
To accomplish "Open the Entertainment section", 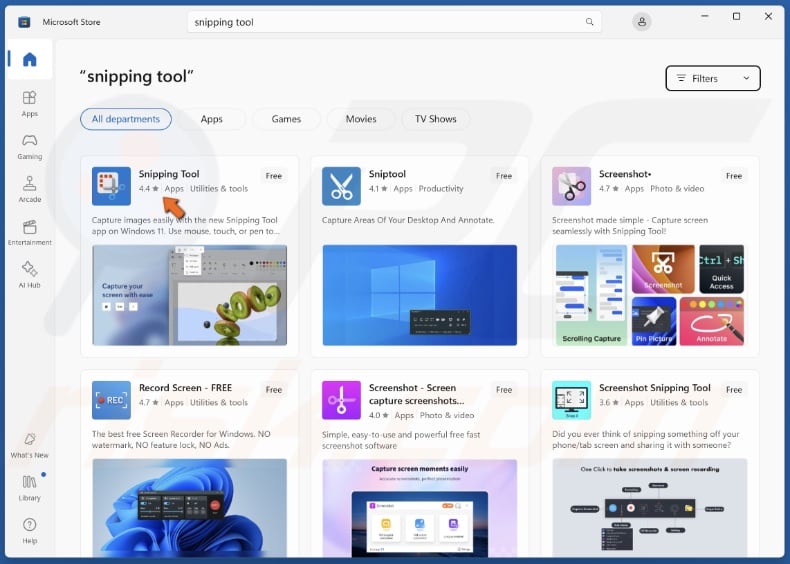I will 30,232.
